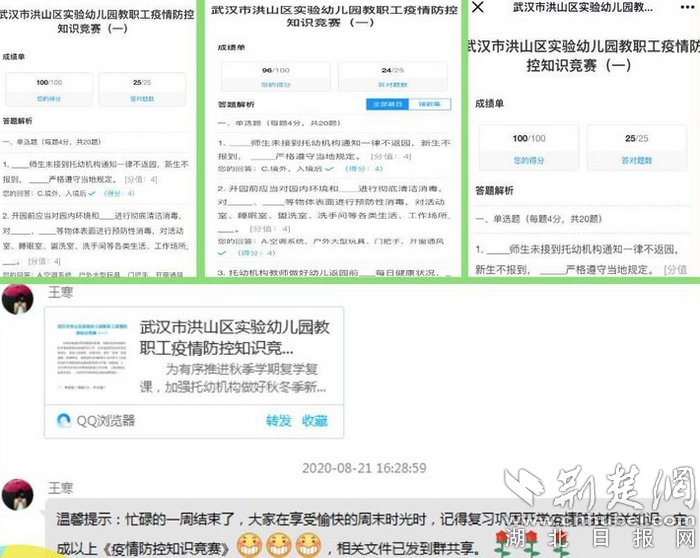
Task: Click the 成绩单 heading in the middle panel
Action: 231,47
